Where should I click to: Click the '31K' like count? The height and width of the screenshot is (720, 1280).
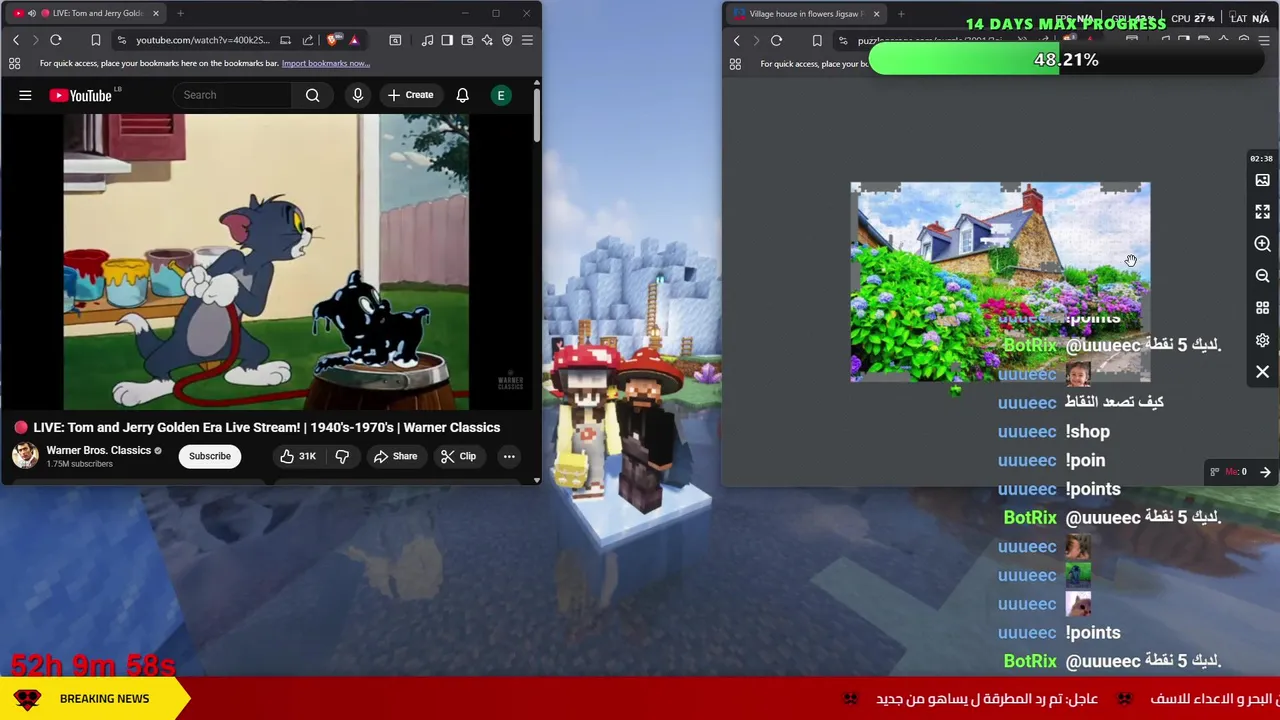pyautogui.click(x=307, y=456)
